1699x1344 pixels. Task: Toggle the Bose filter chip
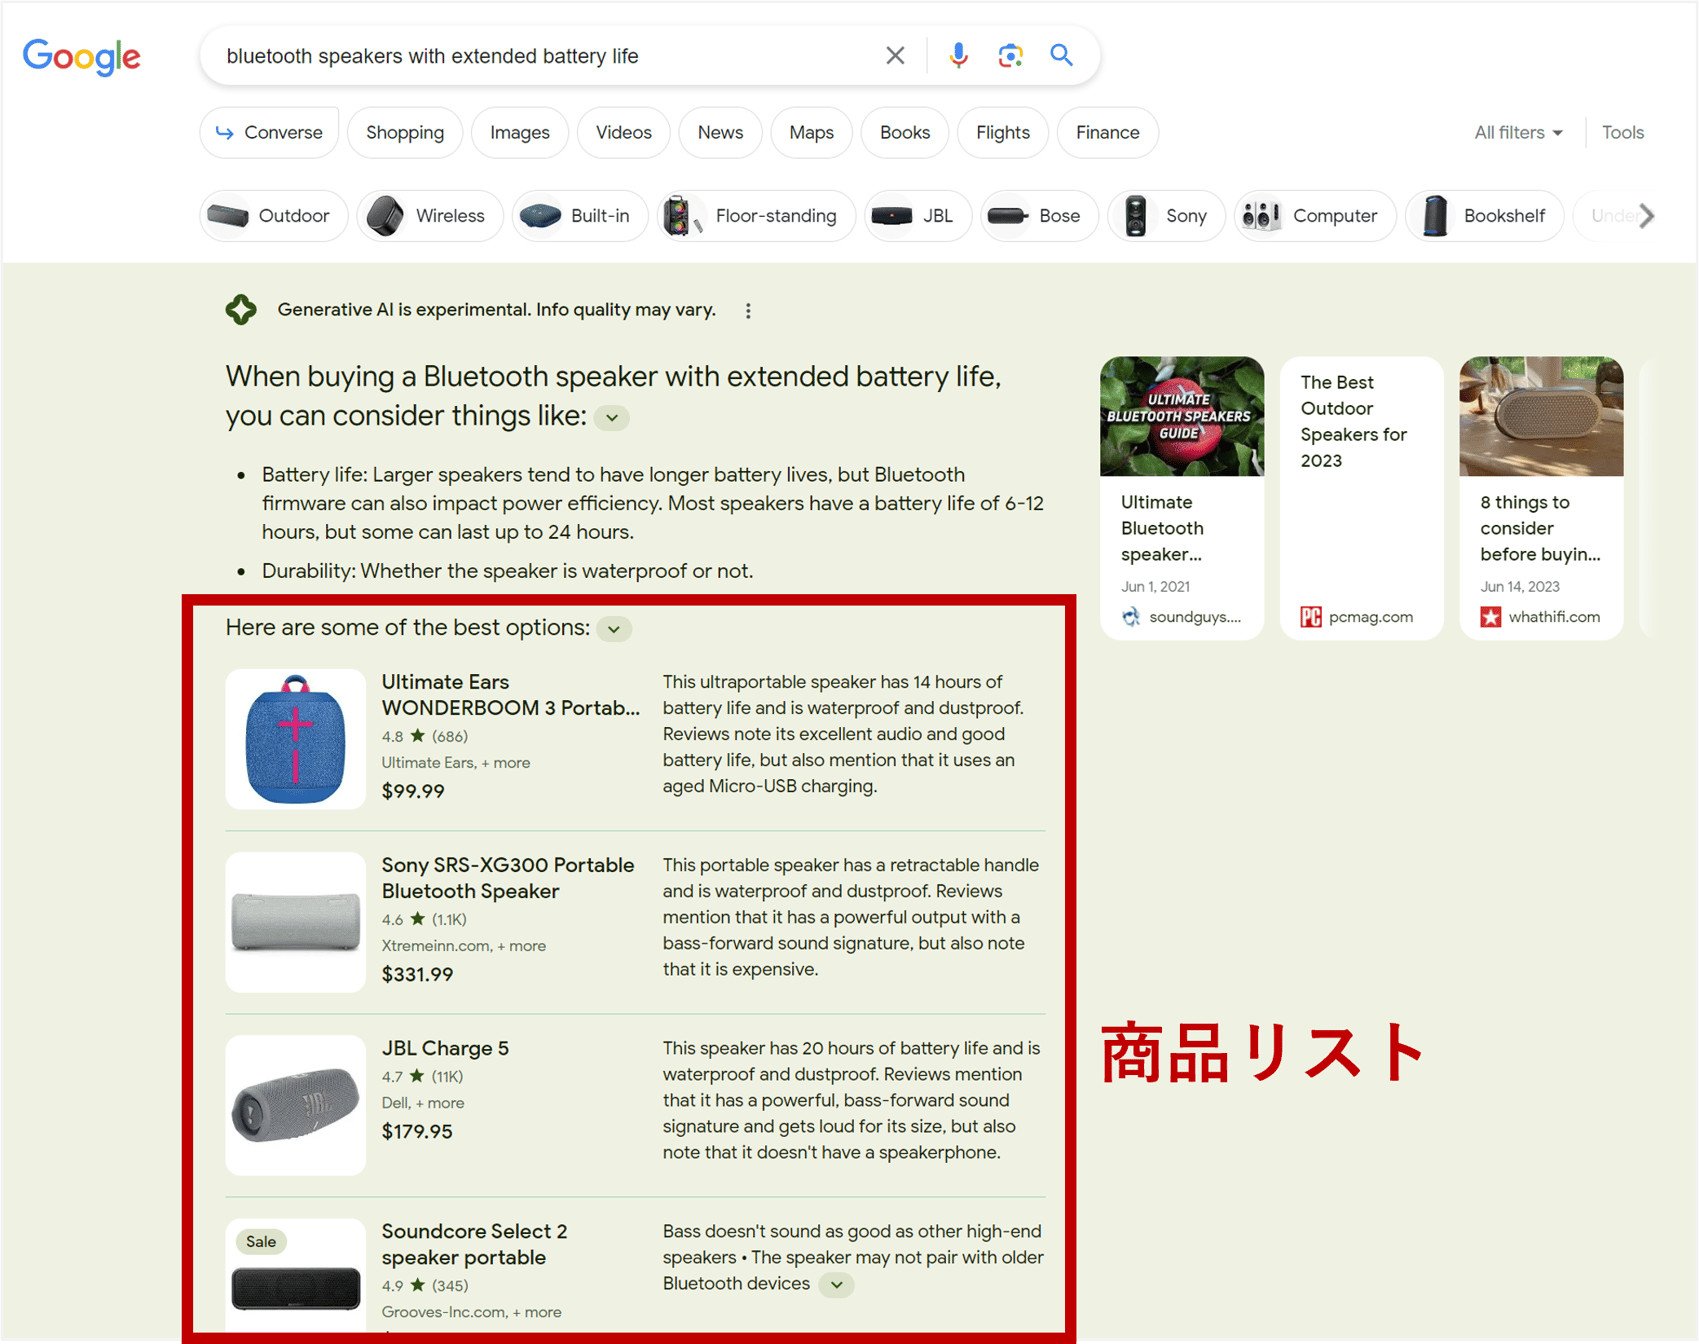1038,215
